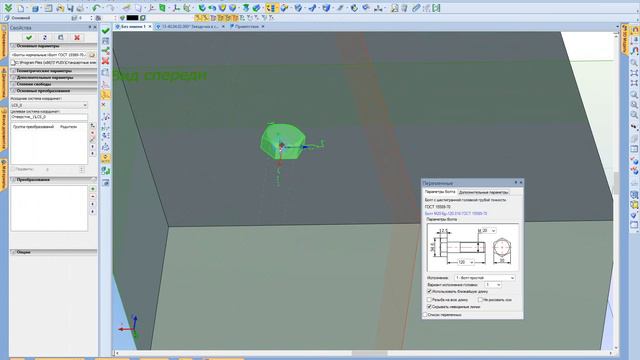This screenshot has height=360, width=640.
Task: Expand 'Степени свободы' section
Action: (54, 84)
